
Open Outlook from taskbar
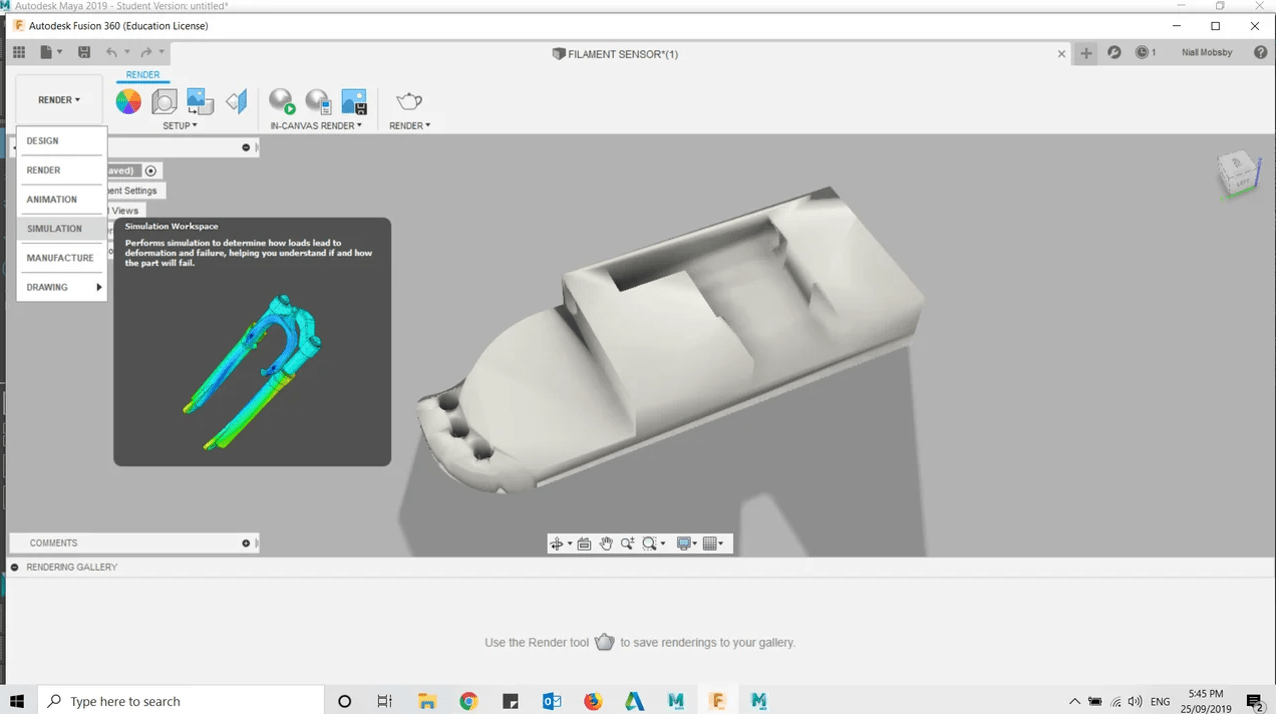[x=552, y=701]
